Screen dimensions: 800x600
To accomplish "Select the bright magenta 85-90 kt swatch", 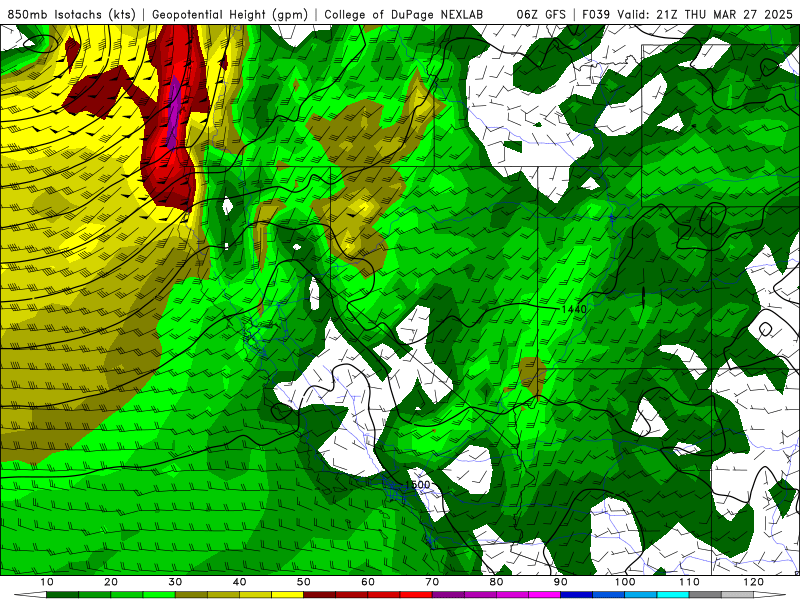I will (x=544, y=595).
